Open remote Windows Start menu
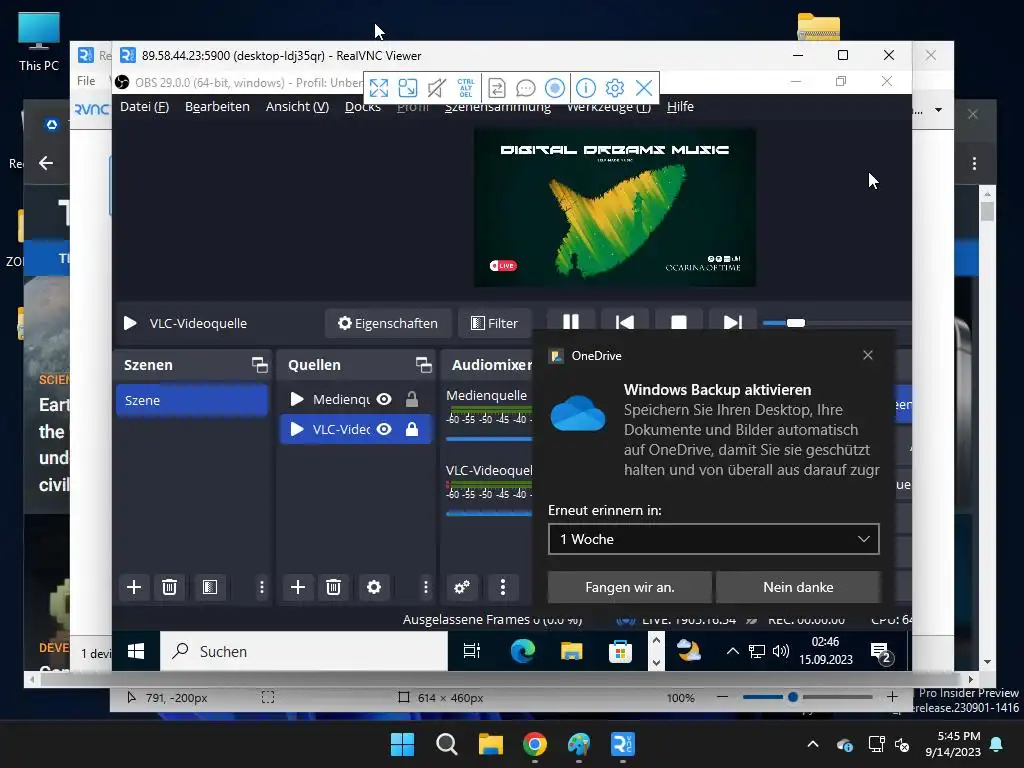 pos(136,651)
